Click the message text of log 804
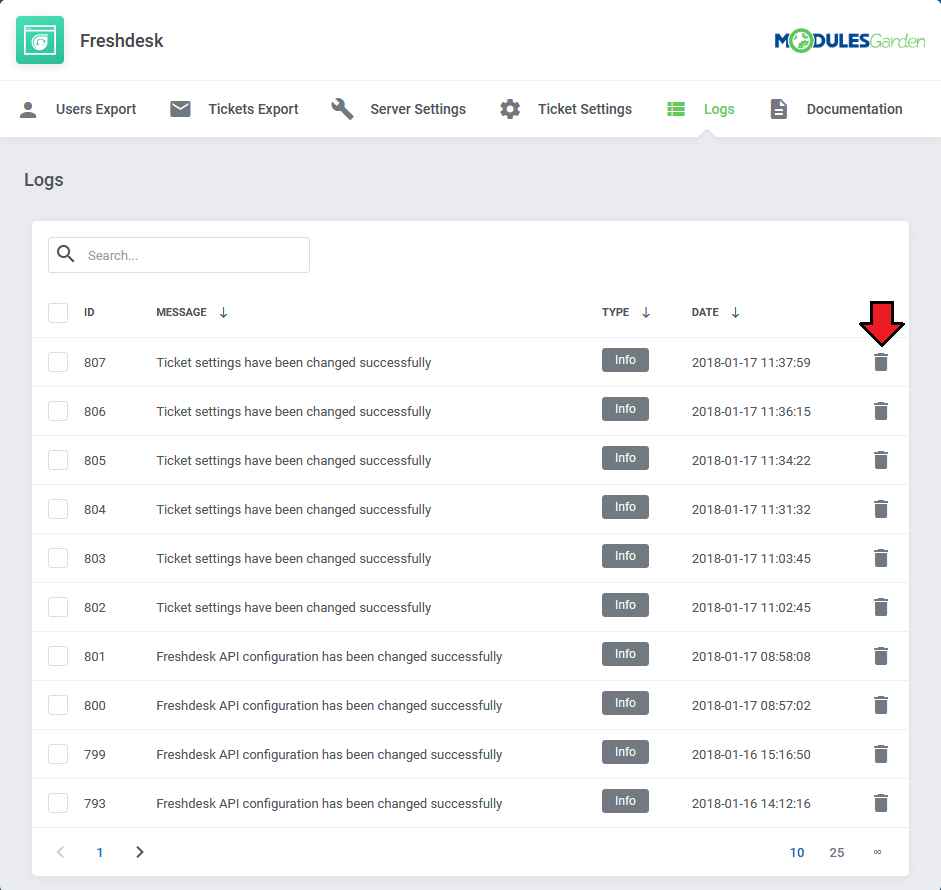The width and height of the screenshot is (941, 890). click(293, 510)
